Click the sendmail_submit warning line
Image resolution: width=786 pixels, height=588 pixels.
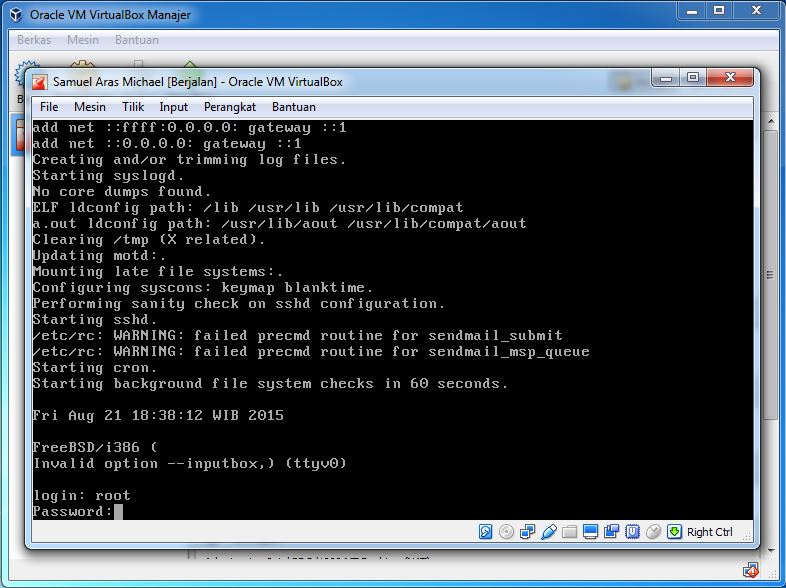297,335
